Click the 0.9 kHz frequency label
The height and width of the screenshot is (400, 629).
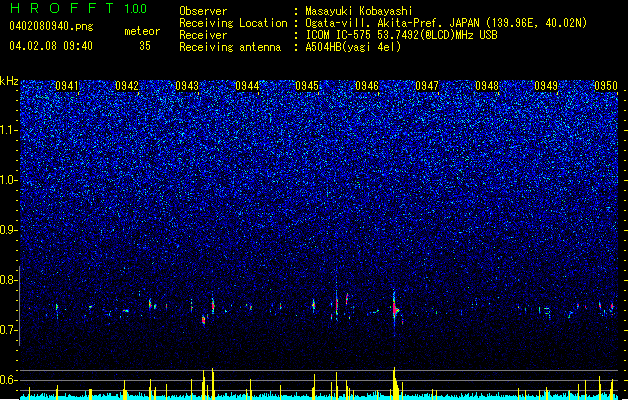[9, 230]
